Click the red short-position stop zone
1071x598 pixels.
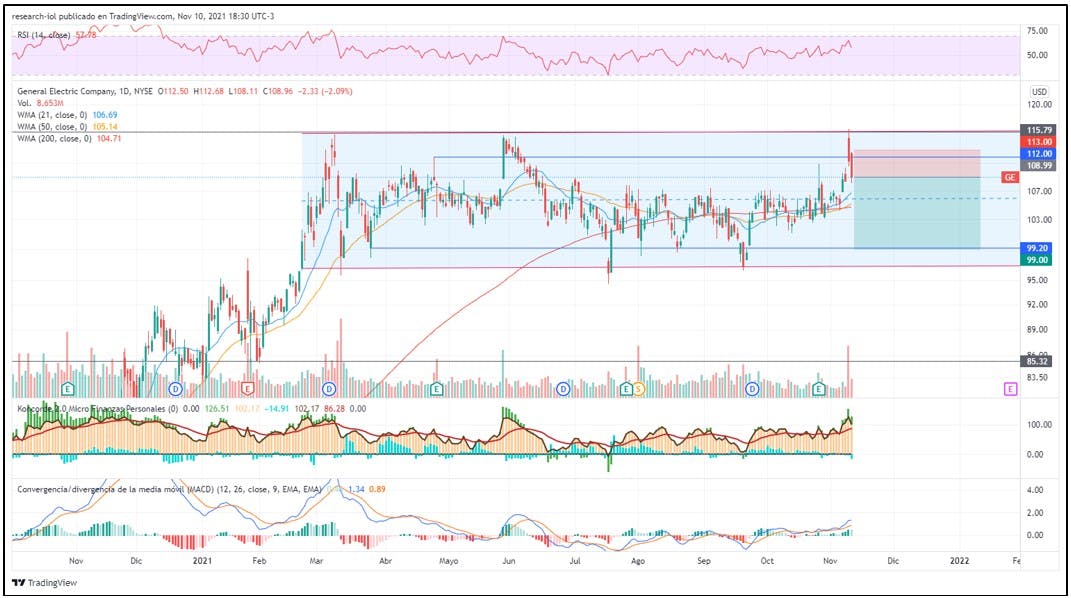point(917,164)
